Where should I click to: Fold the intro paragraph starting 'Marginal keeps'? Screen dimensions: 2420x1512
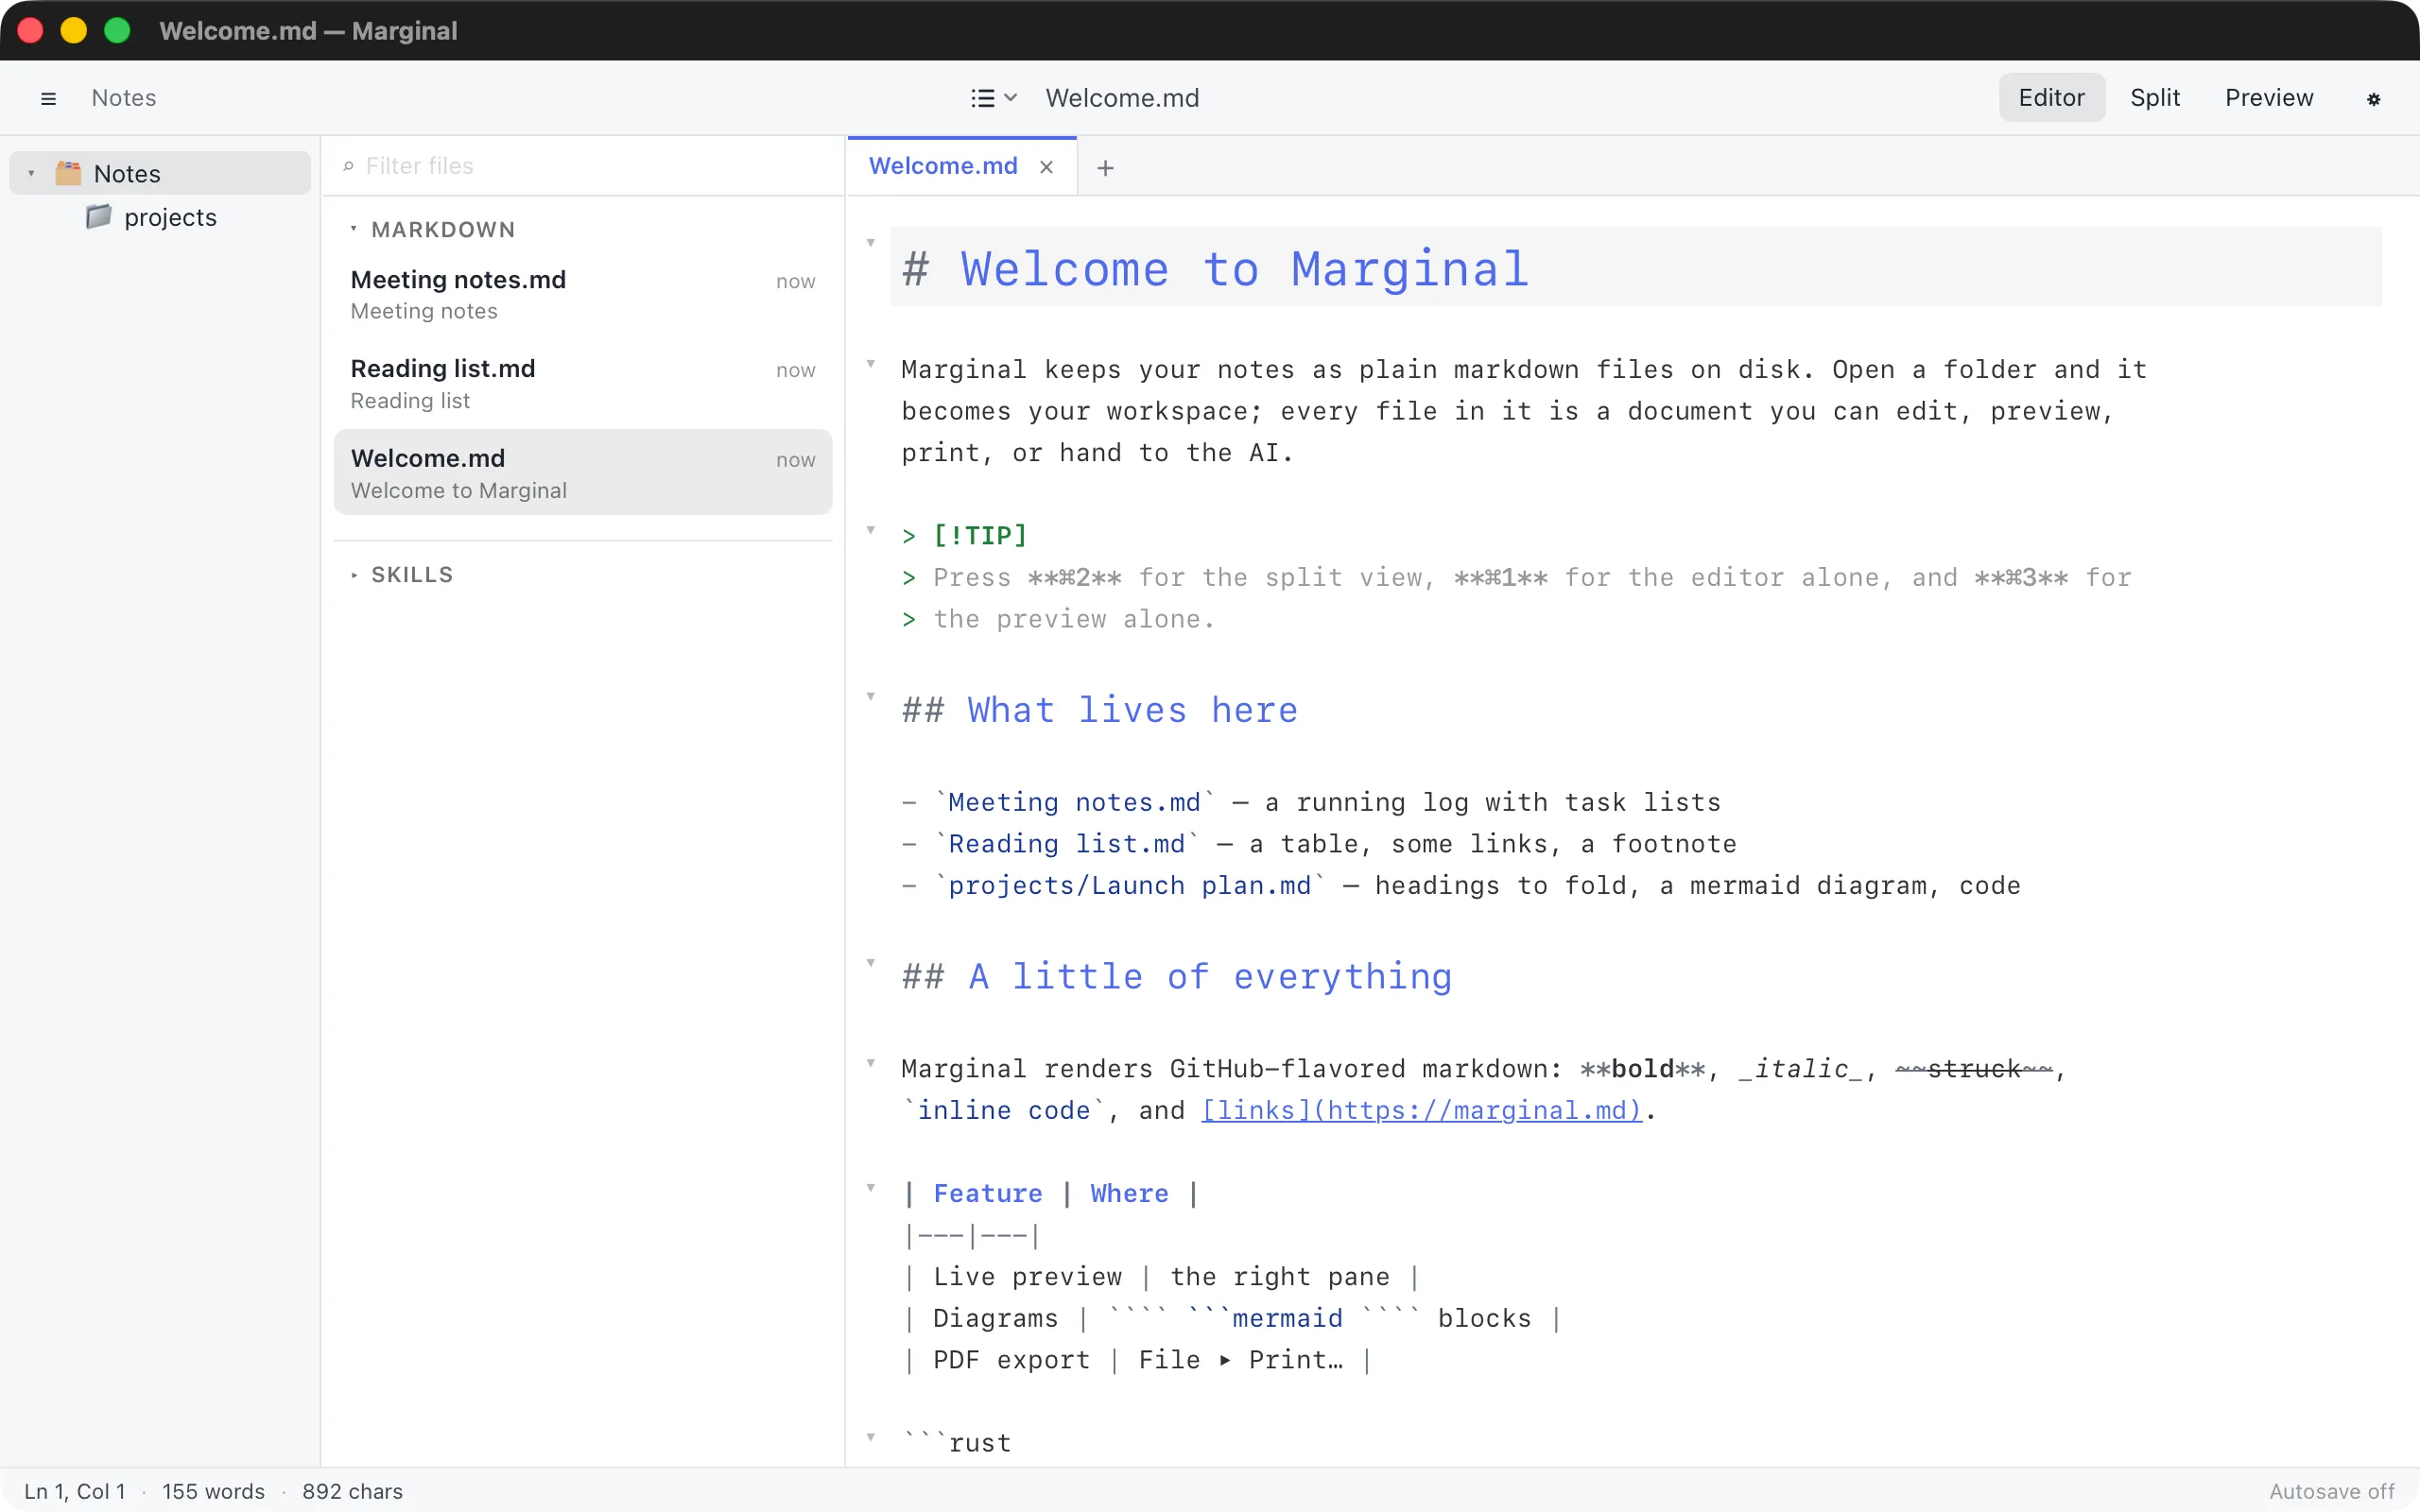(x=871, y=363)
